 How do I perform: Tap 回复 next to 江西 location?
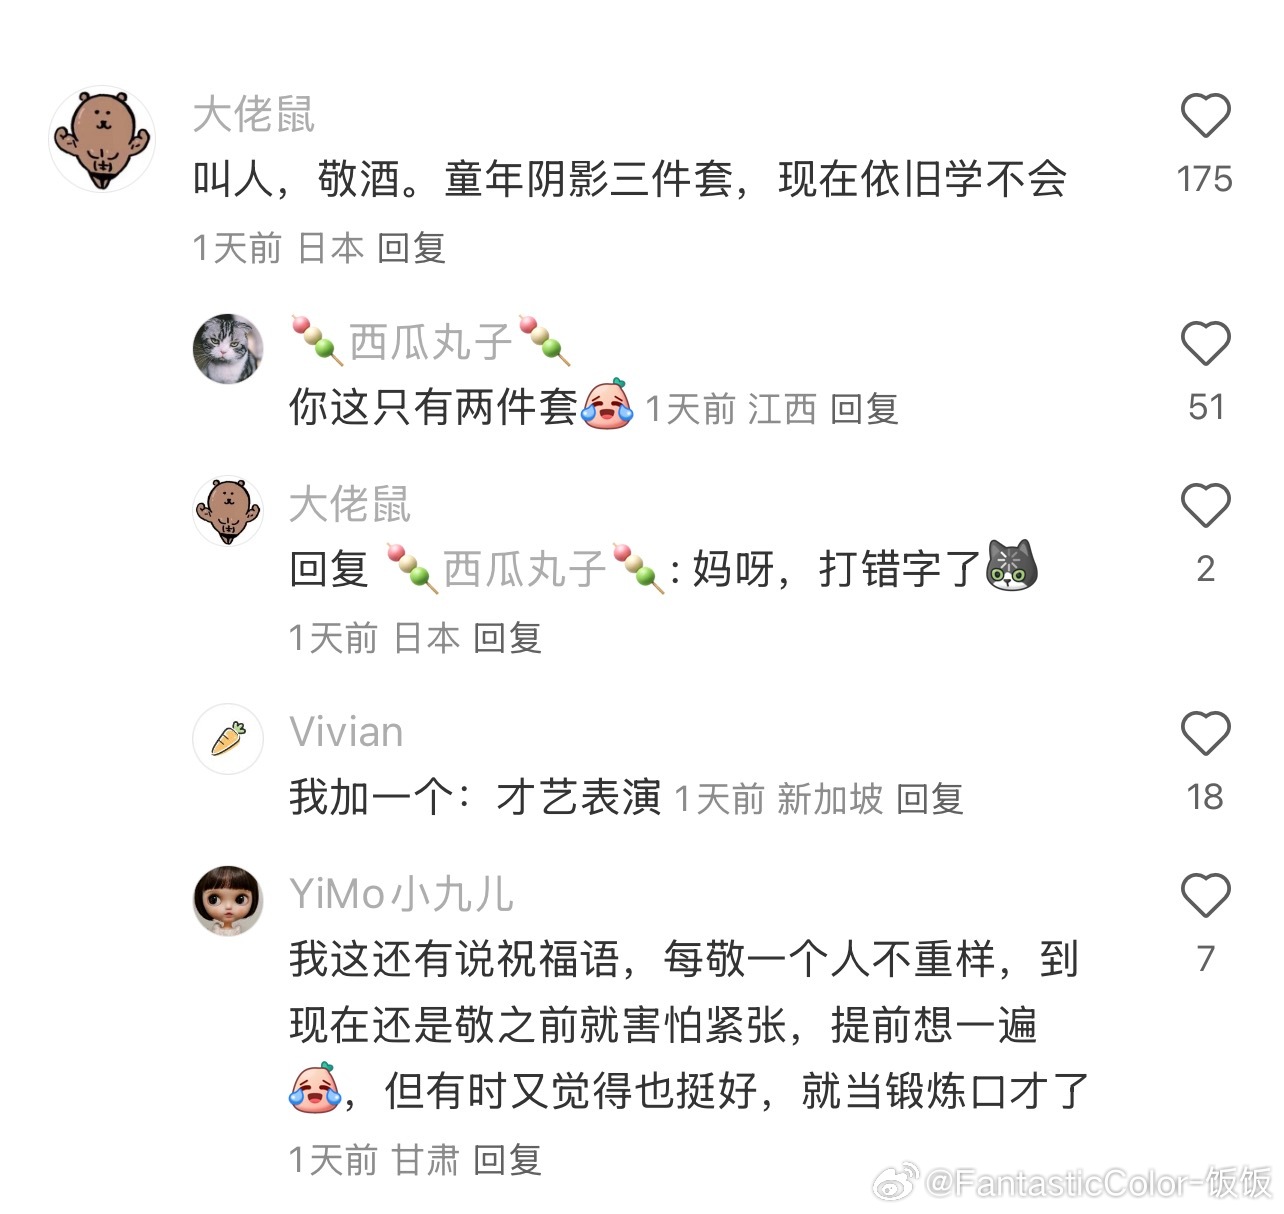point(864,409)
